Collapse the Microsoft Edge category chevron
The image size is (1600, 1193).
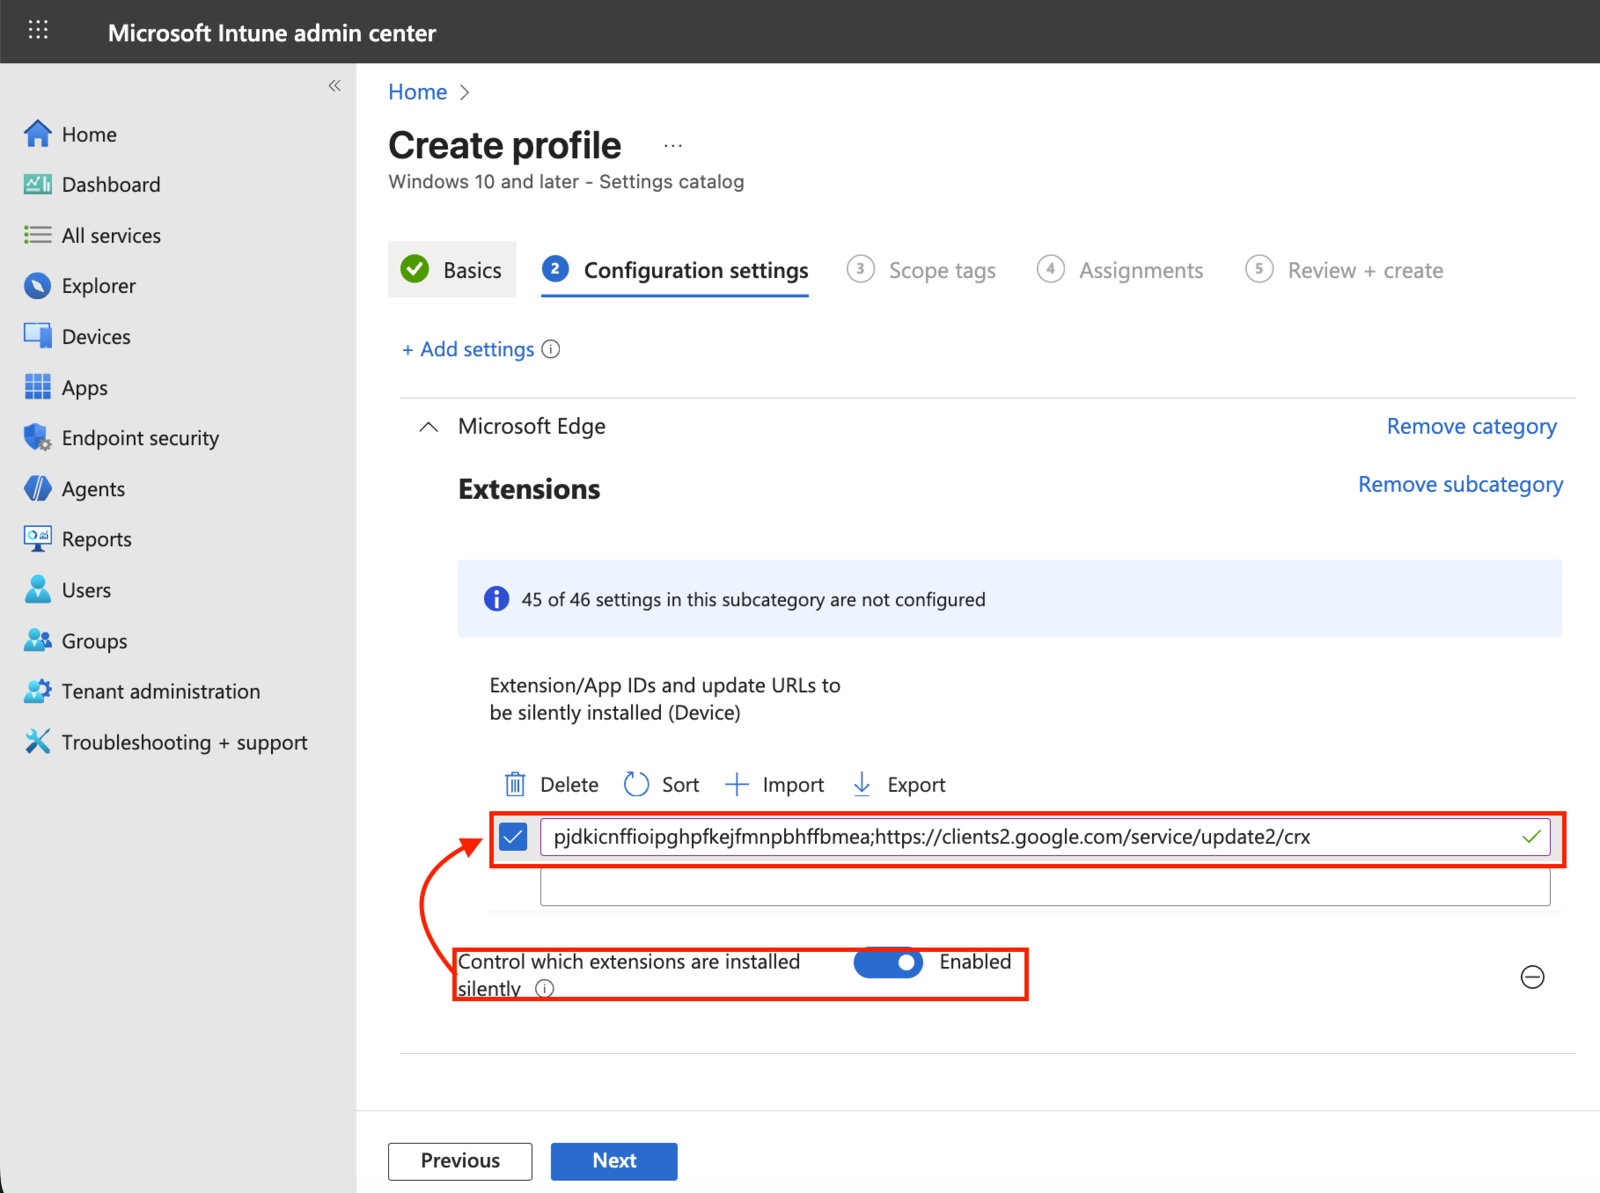coord(428,426)
